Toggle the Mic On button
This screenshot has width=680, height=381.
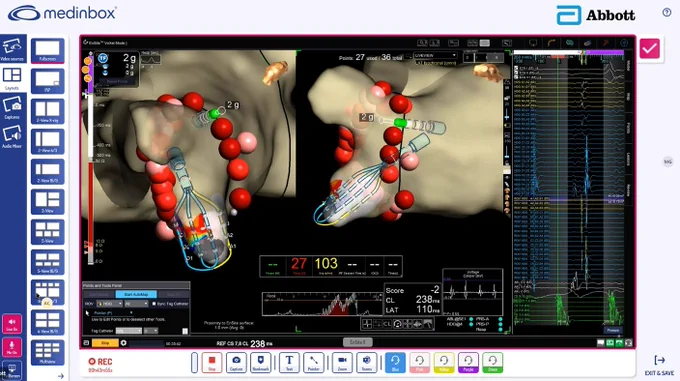(12, 347)
